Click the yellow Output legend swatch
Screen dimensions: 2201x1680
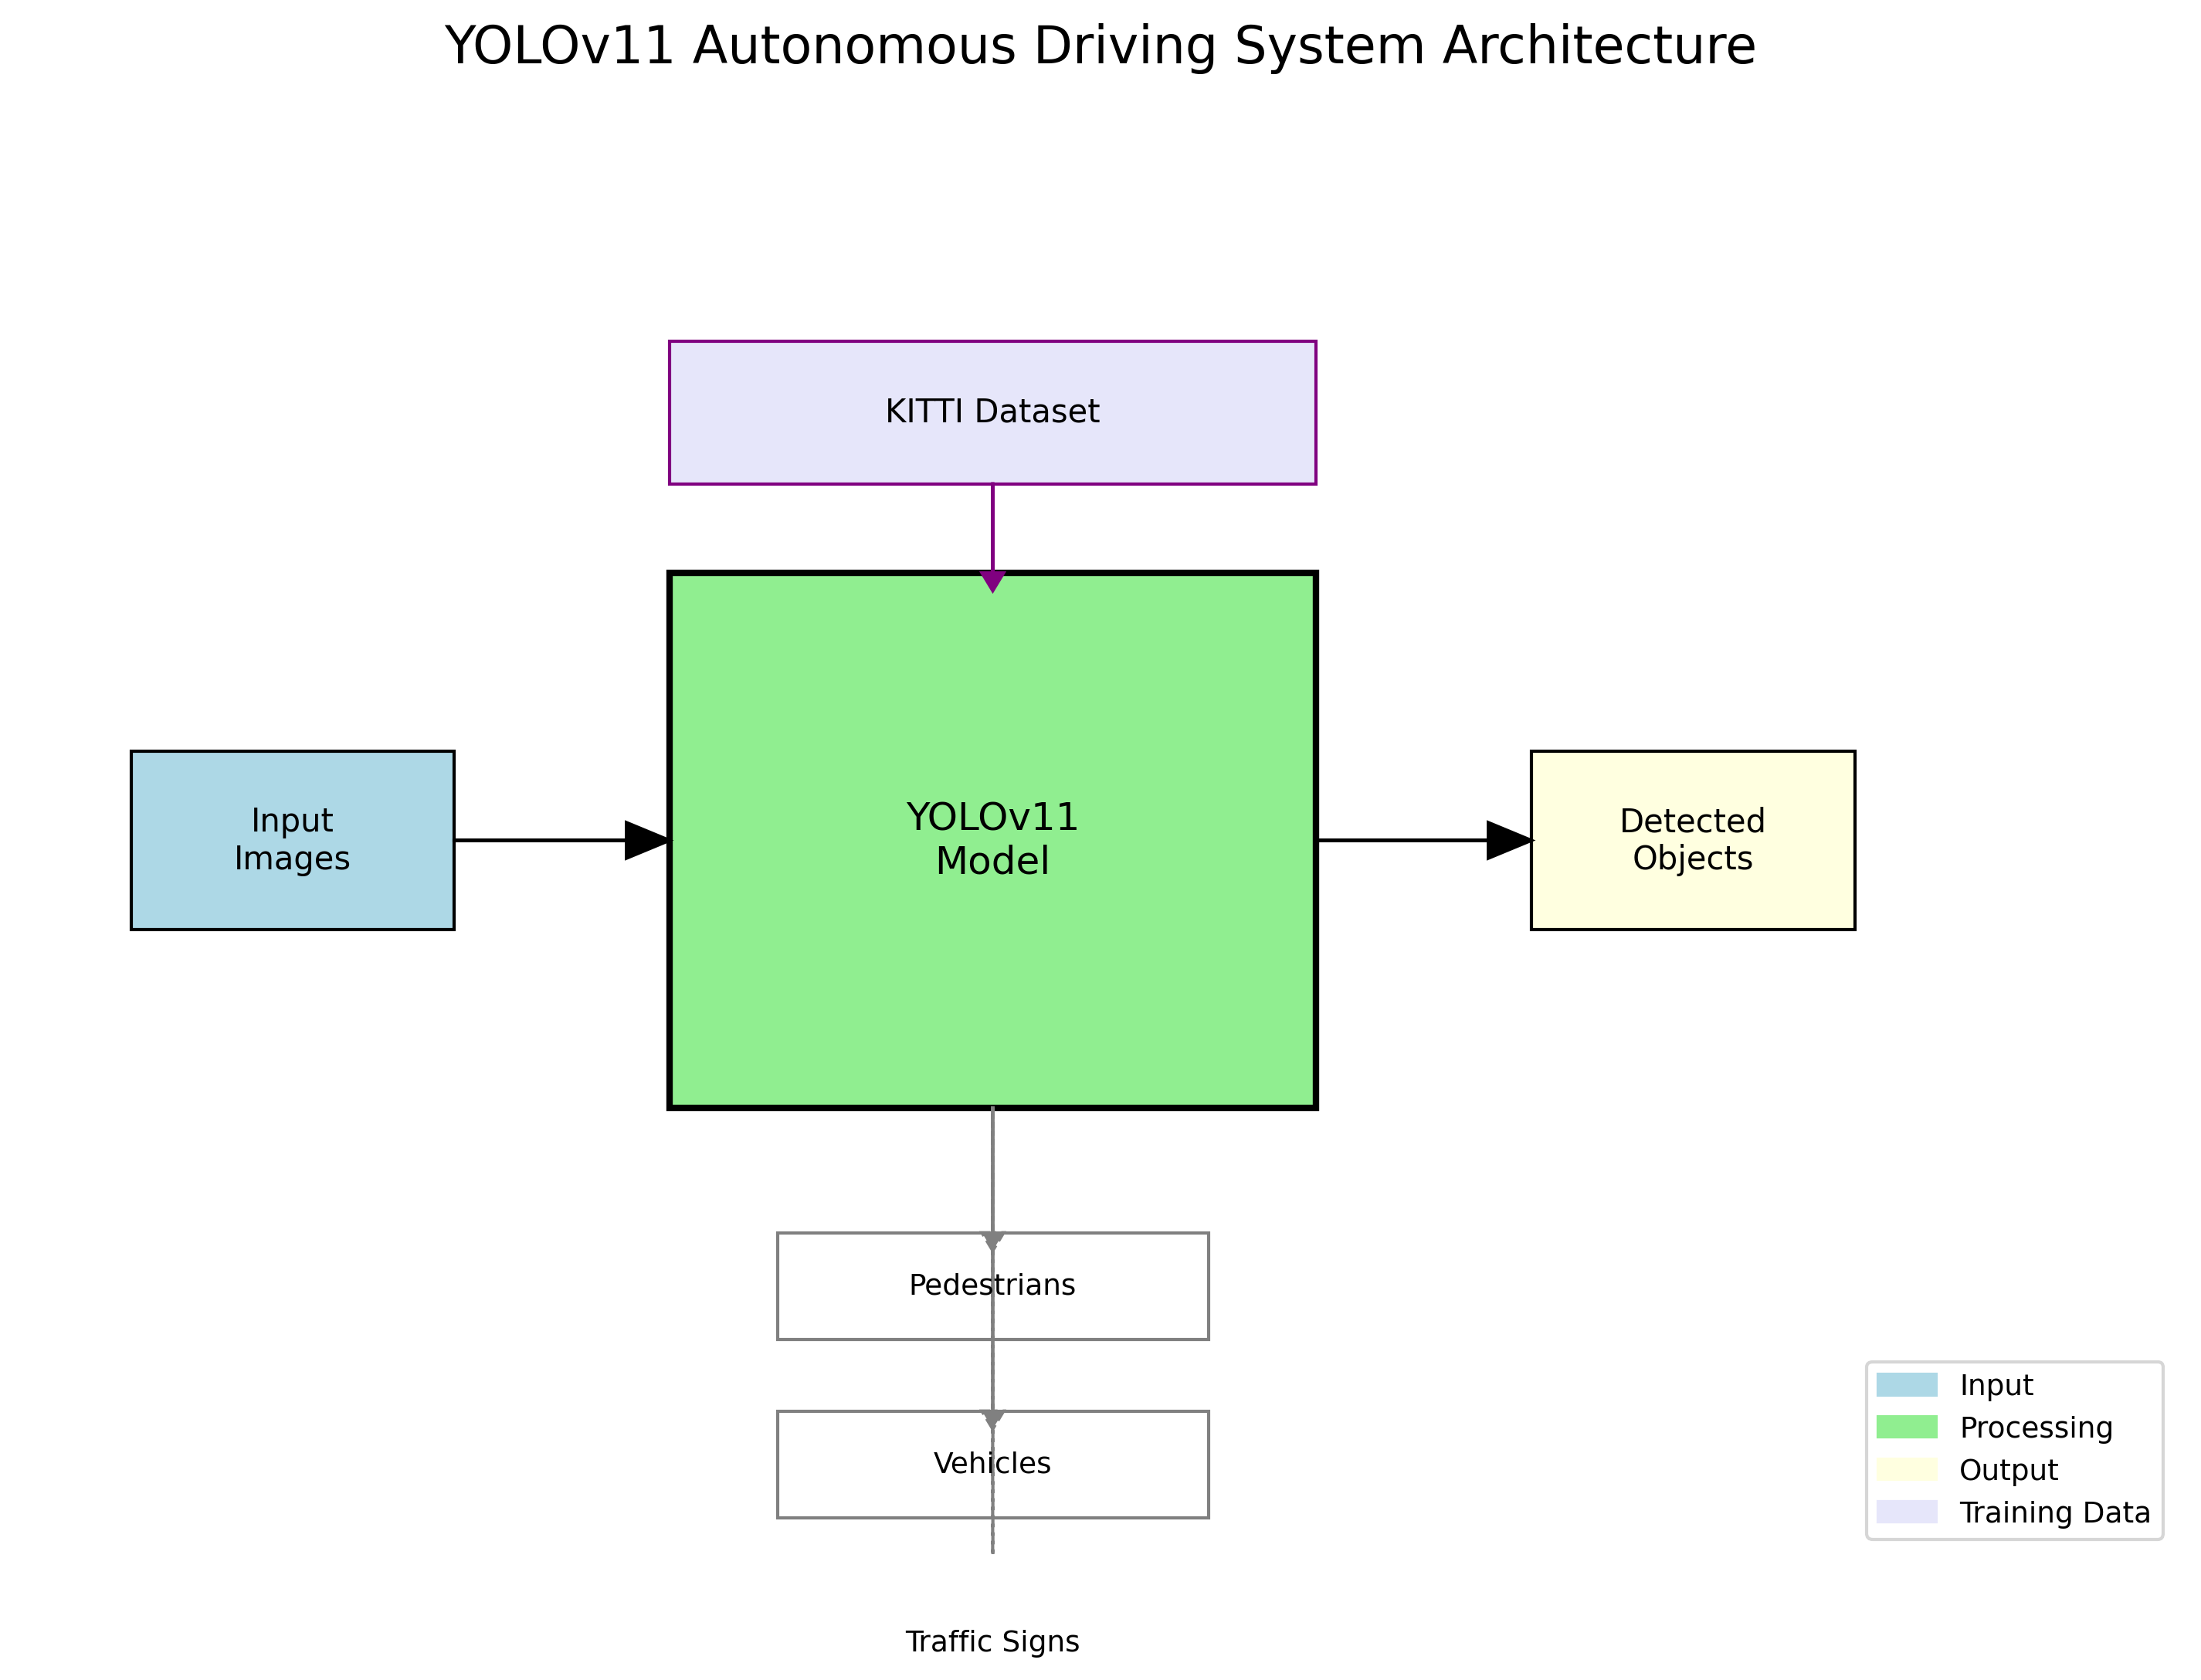click(x=1906, y=1470)
